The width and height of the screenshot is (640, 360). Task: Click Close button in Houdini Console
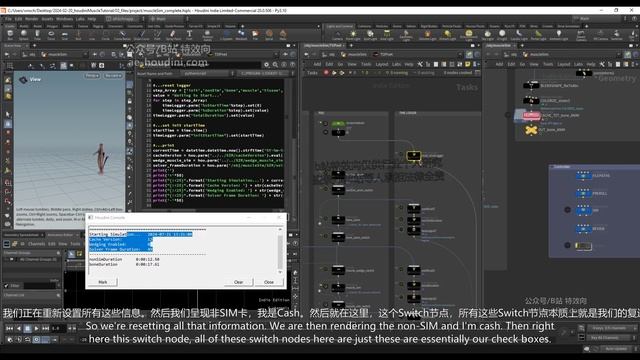point(269,282)
